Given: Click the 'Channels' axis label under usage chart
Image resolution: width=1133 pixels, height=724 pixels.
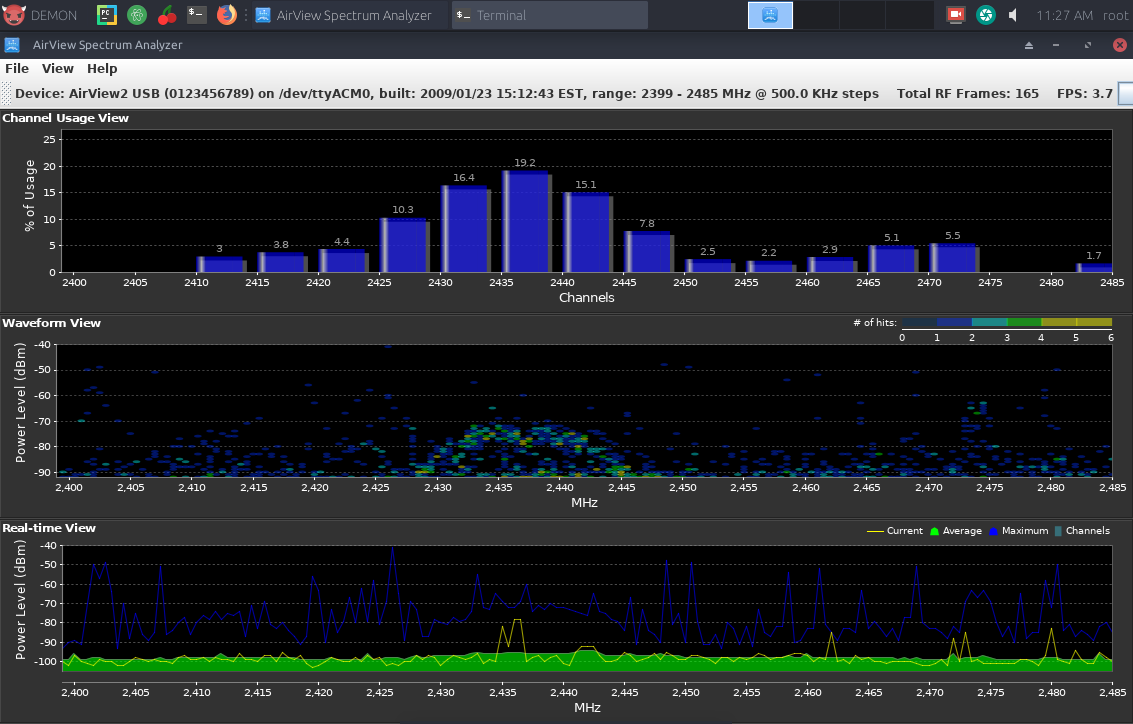Looking at the screenshot, I should tap(587, 298).
